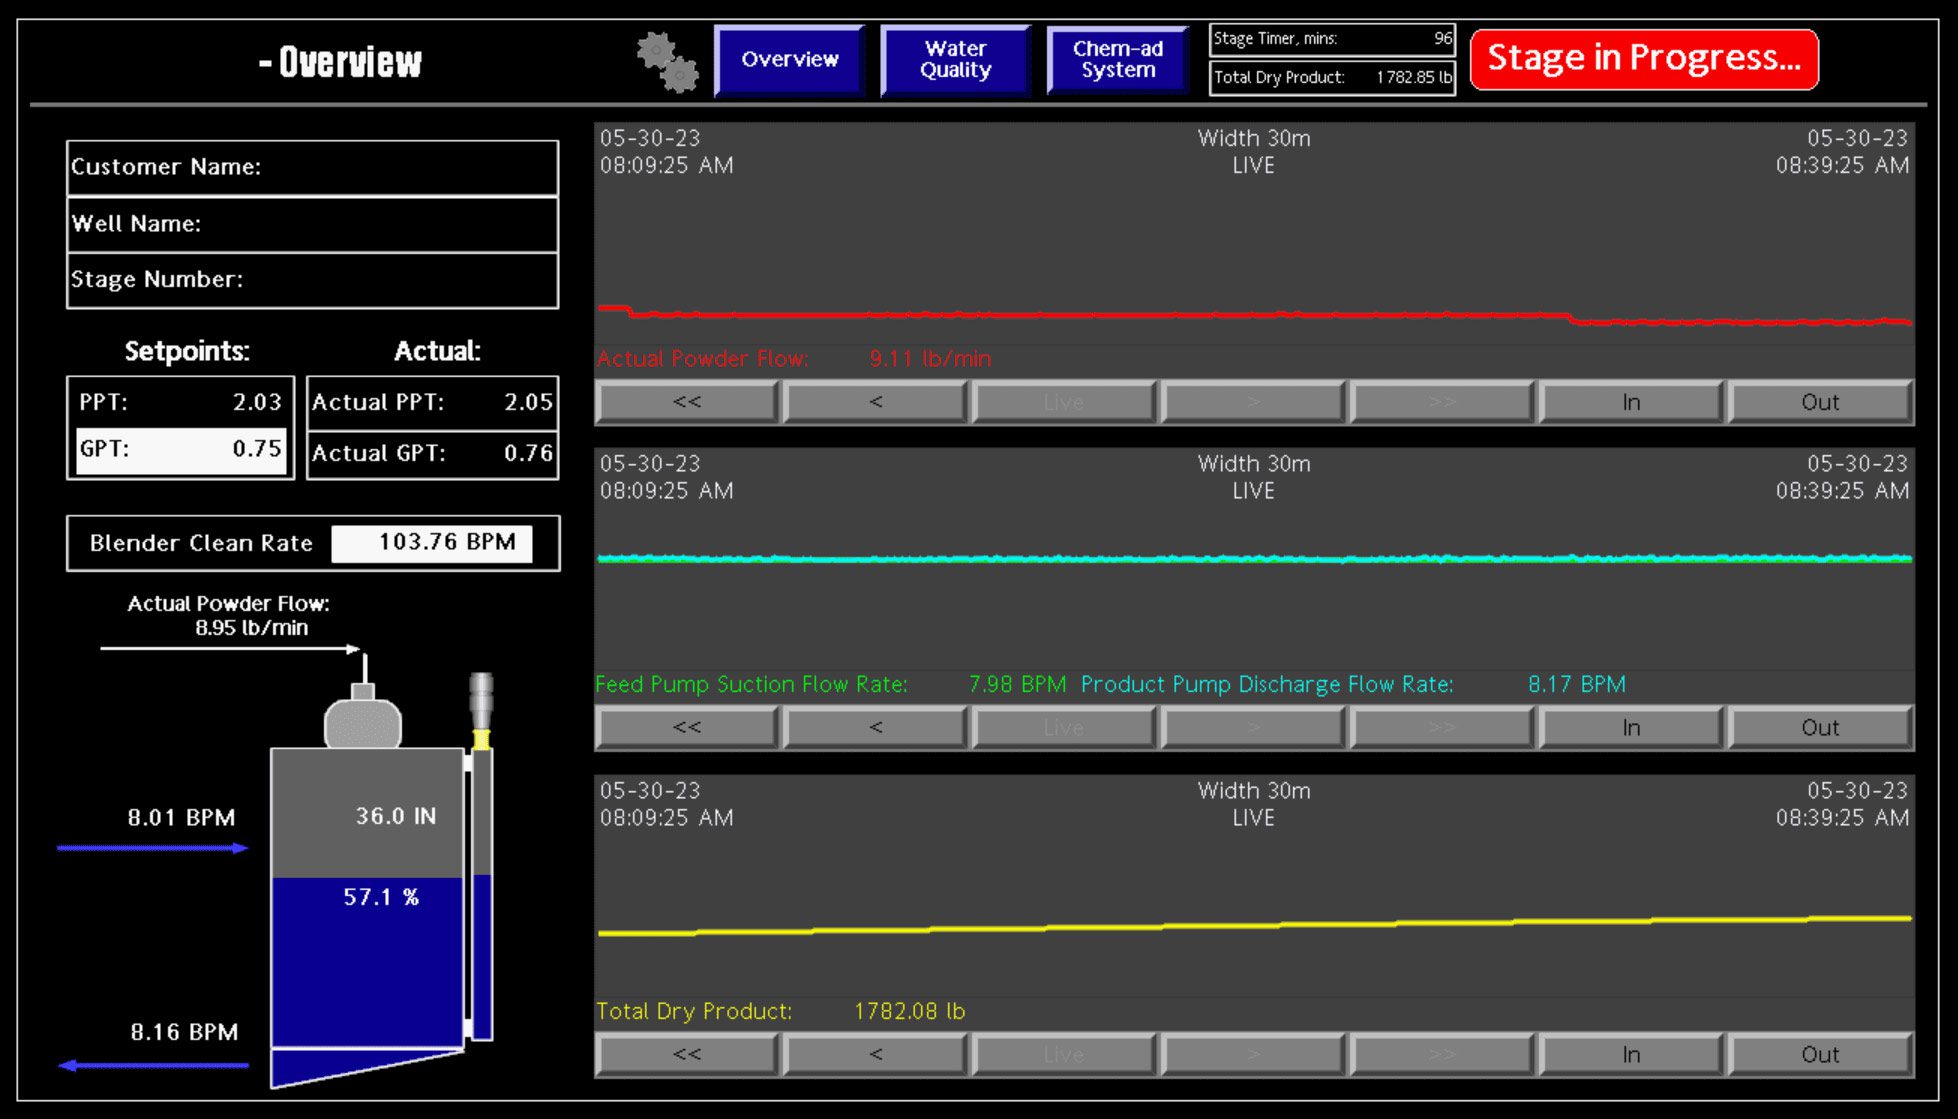
Task: Click the blue outlet flow arrow
Action: click(x=153, y=1065)
